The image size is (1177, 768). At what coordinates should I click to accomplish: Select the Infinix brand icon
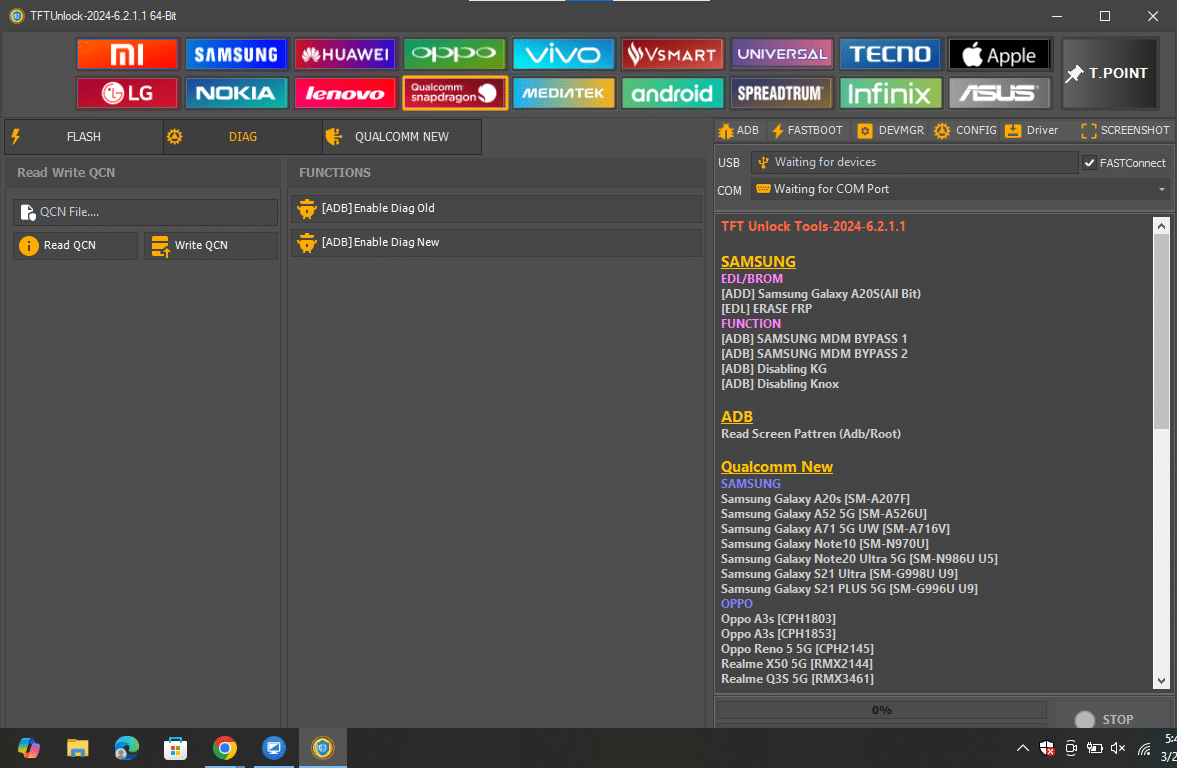point(890,93)
